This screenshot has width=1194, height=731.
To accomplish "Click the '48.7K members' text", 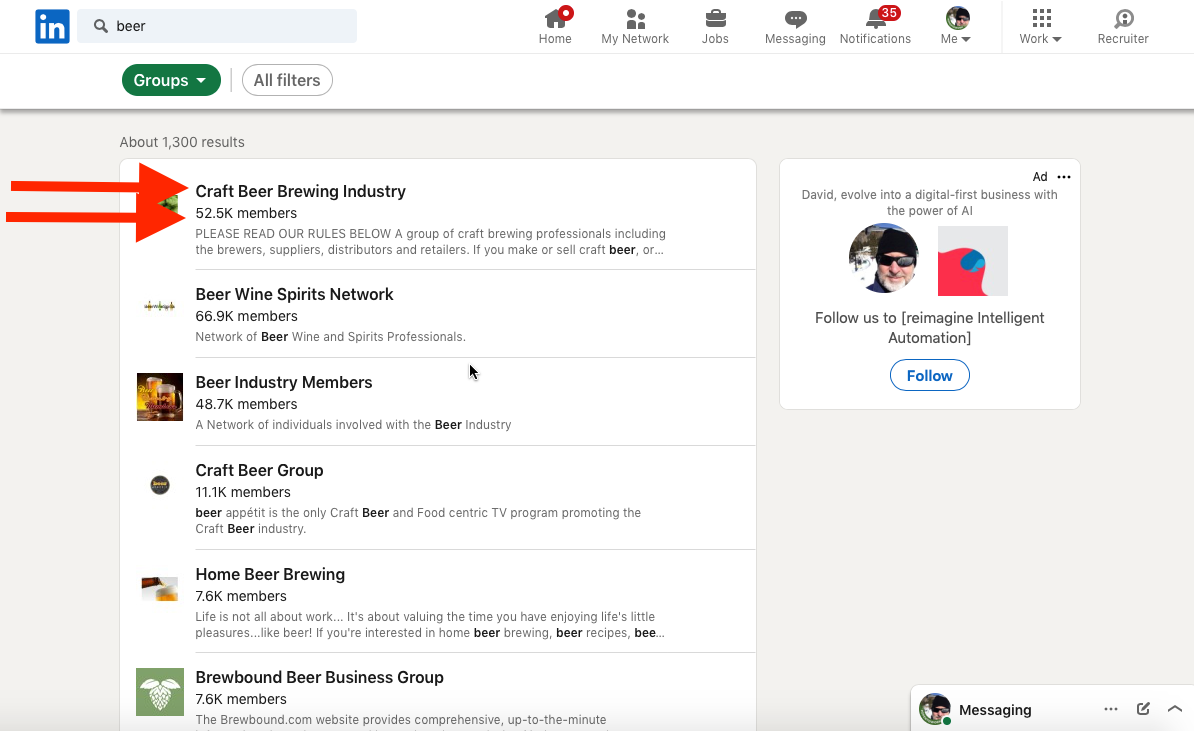I will click(x=246, y=404).
